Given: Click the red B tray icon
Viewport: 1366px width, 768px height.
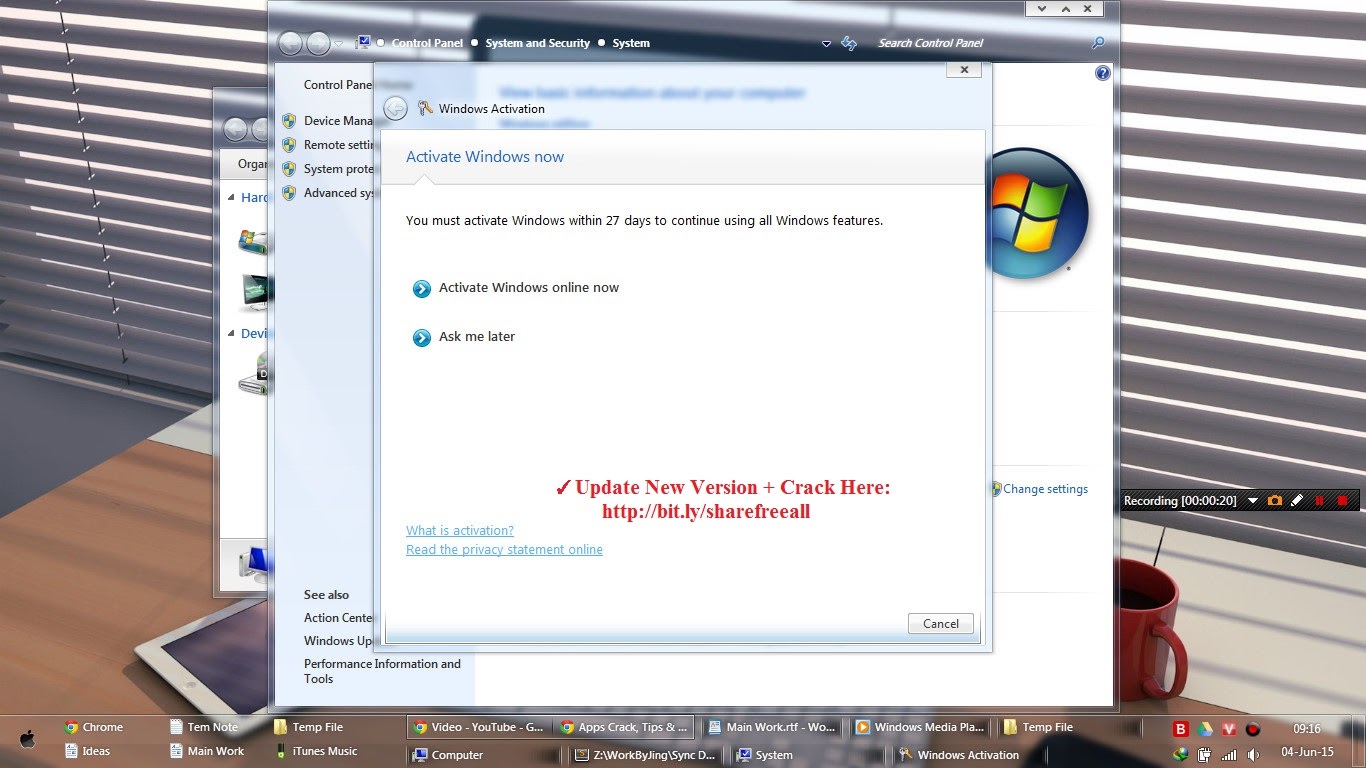Looking at the screenshot, I should (1181, 729).
